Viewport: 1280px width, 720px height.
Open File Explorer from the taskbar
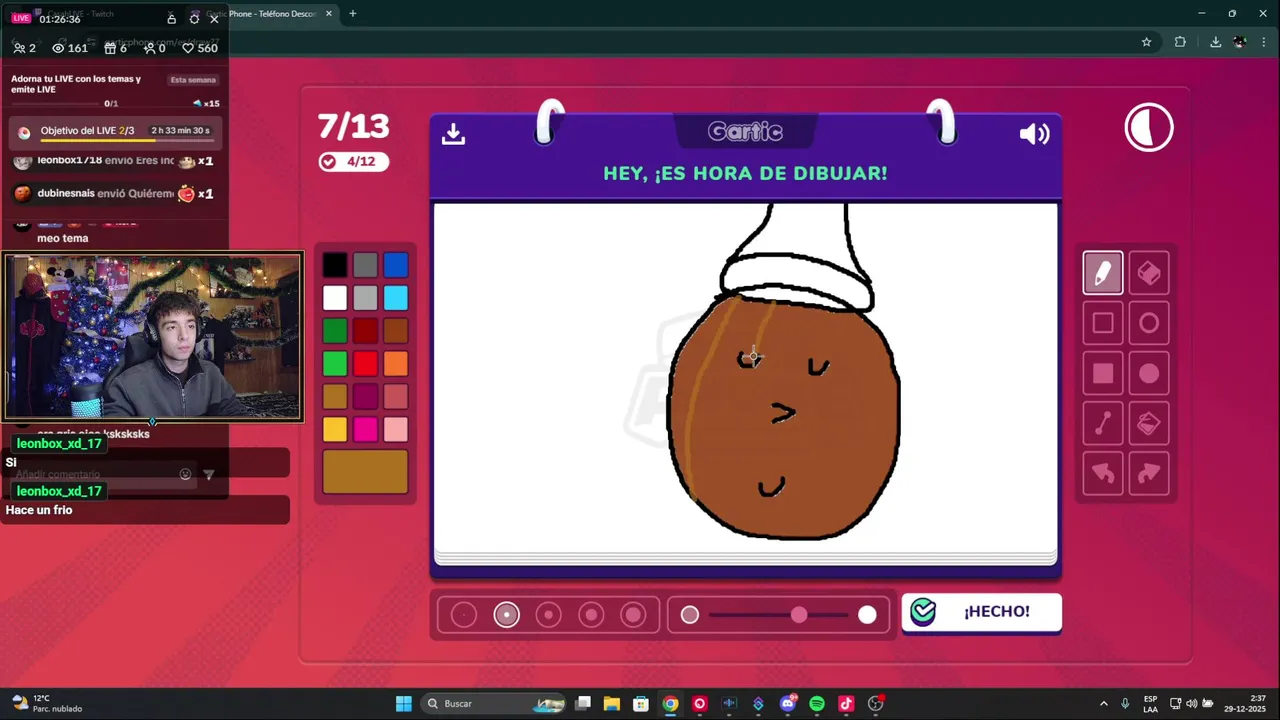[x=612, y=704]
